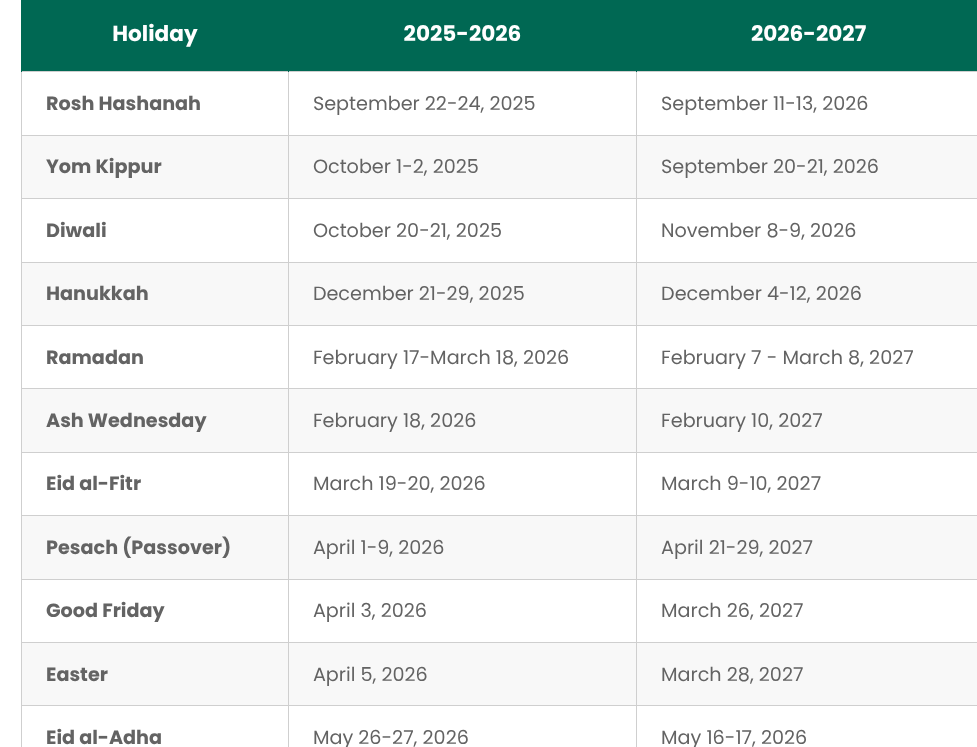Select the Yom Kippur holiday name
Image resolution: width=977 pixels, height=747 pixels.
click(x=103, y=167)
